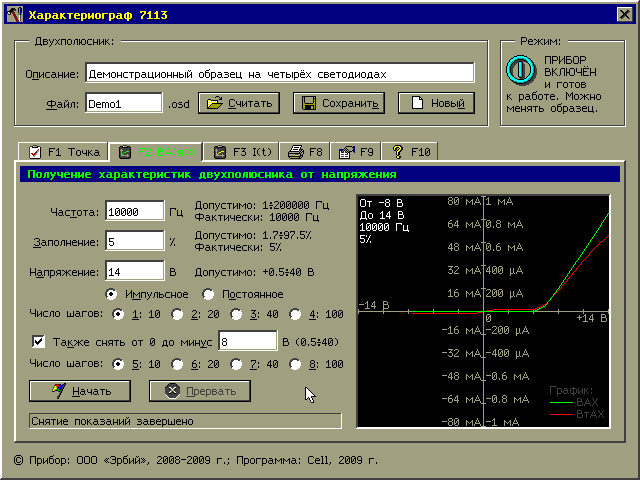Viewport: 640px width, 480px height.
Task: Open the F3 I(t) tab
Action: (242, 152)
